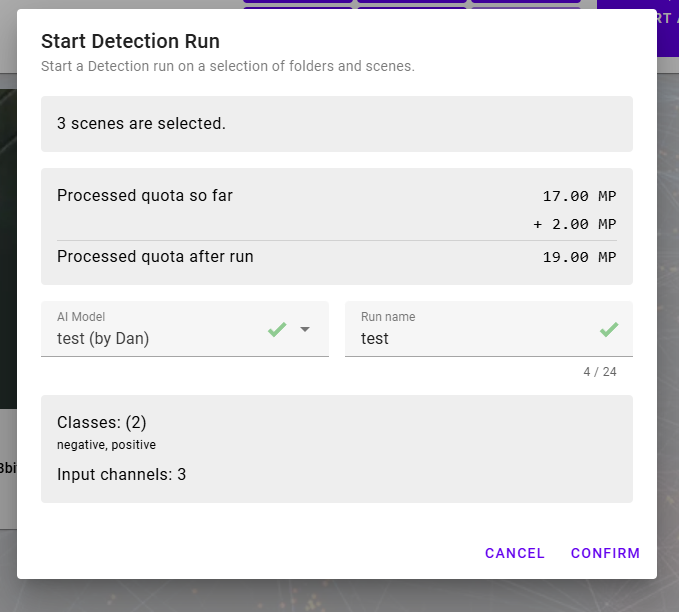Click green checkmark in AI Model field
This screenshot has height=612, width=679.
277,330
